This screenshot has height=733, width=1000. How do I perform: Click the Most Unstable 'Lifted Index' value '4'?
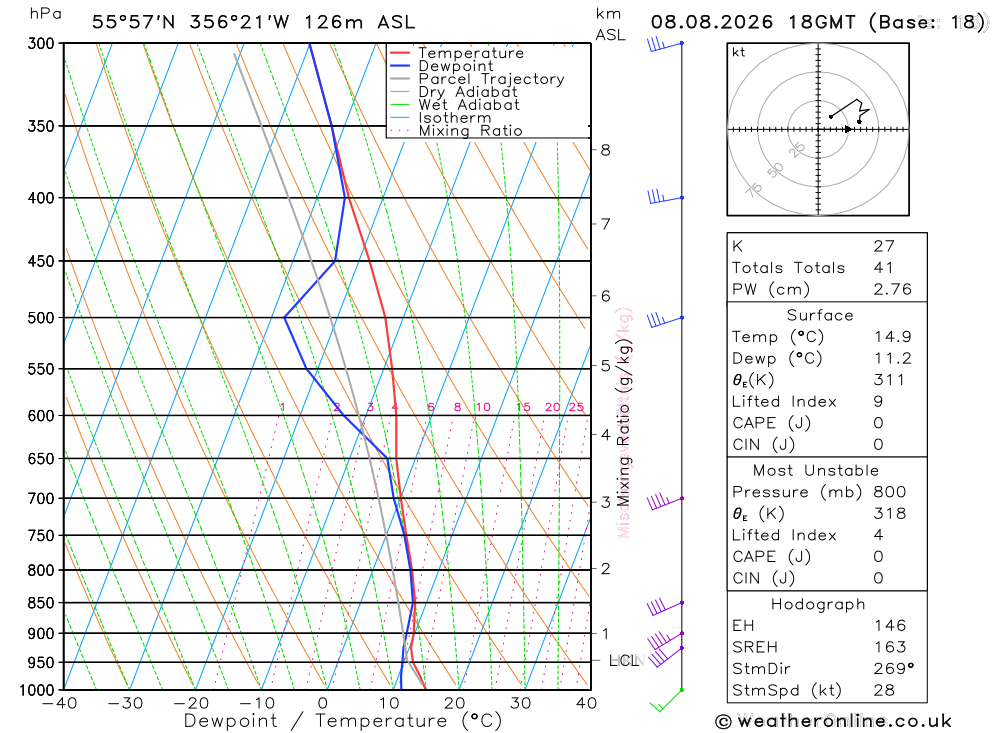(x=878, y=535)
